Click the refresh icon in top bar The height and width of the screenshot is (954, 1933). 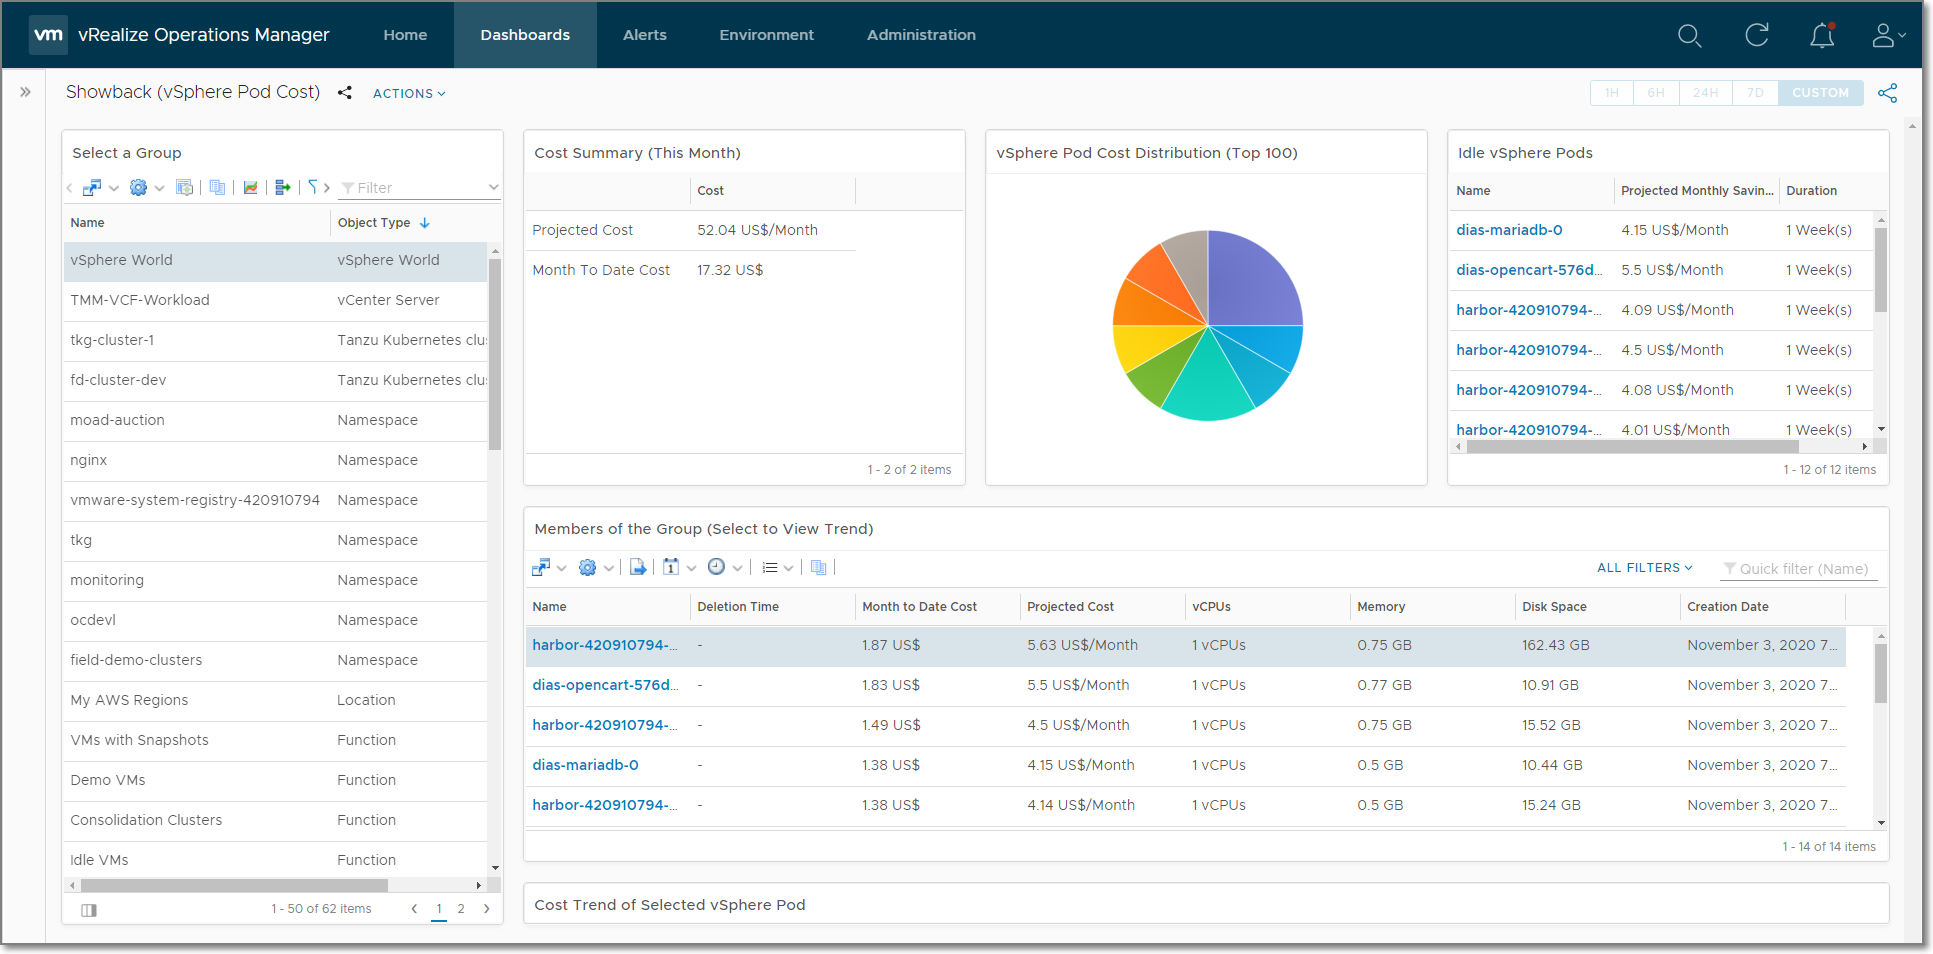click(x=1757, y=35)
